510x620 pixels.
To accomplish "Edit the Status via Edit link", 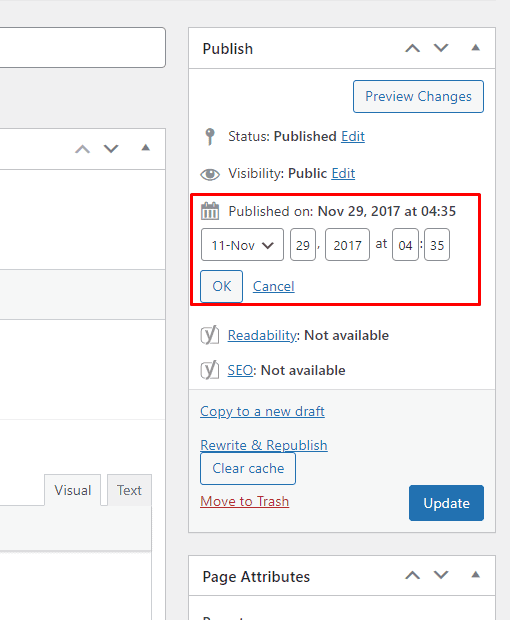I will click(x=353, y=136).
